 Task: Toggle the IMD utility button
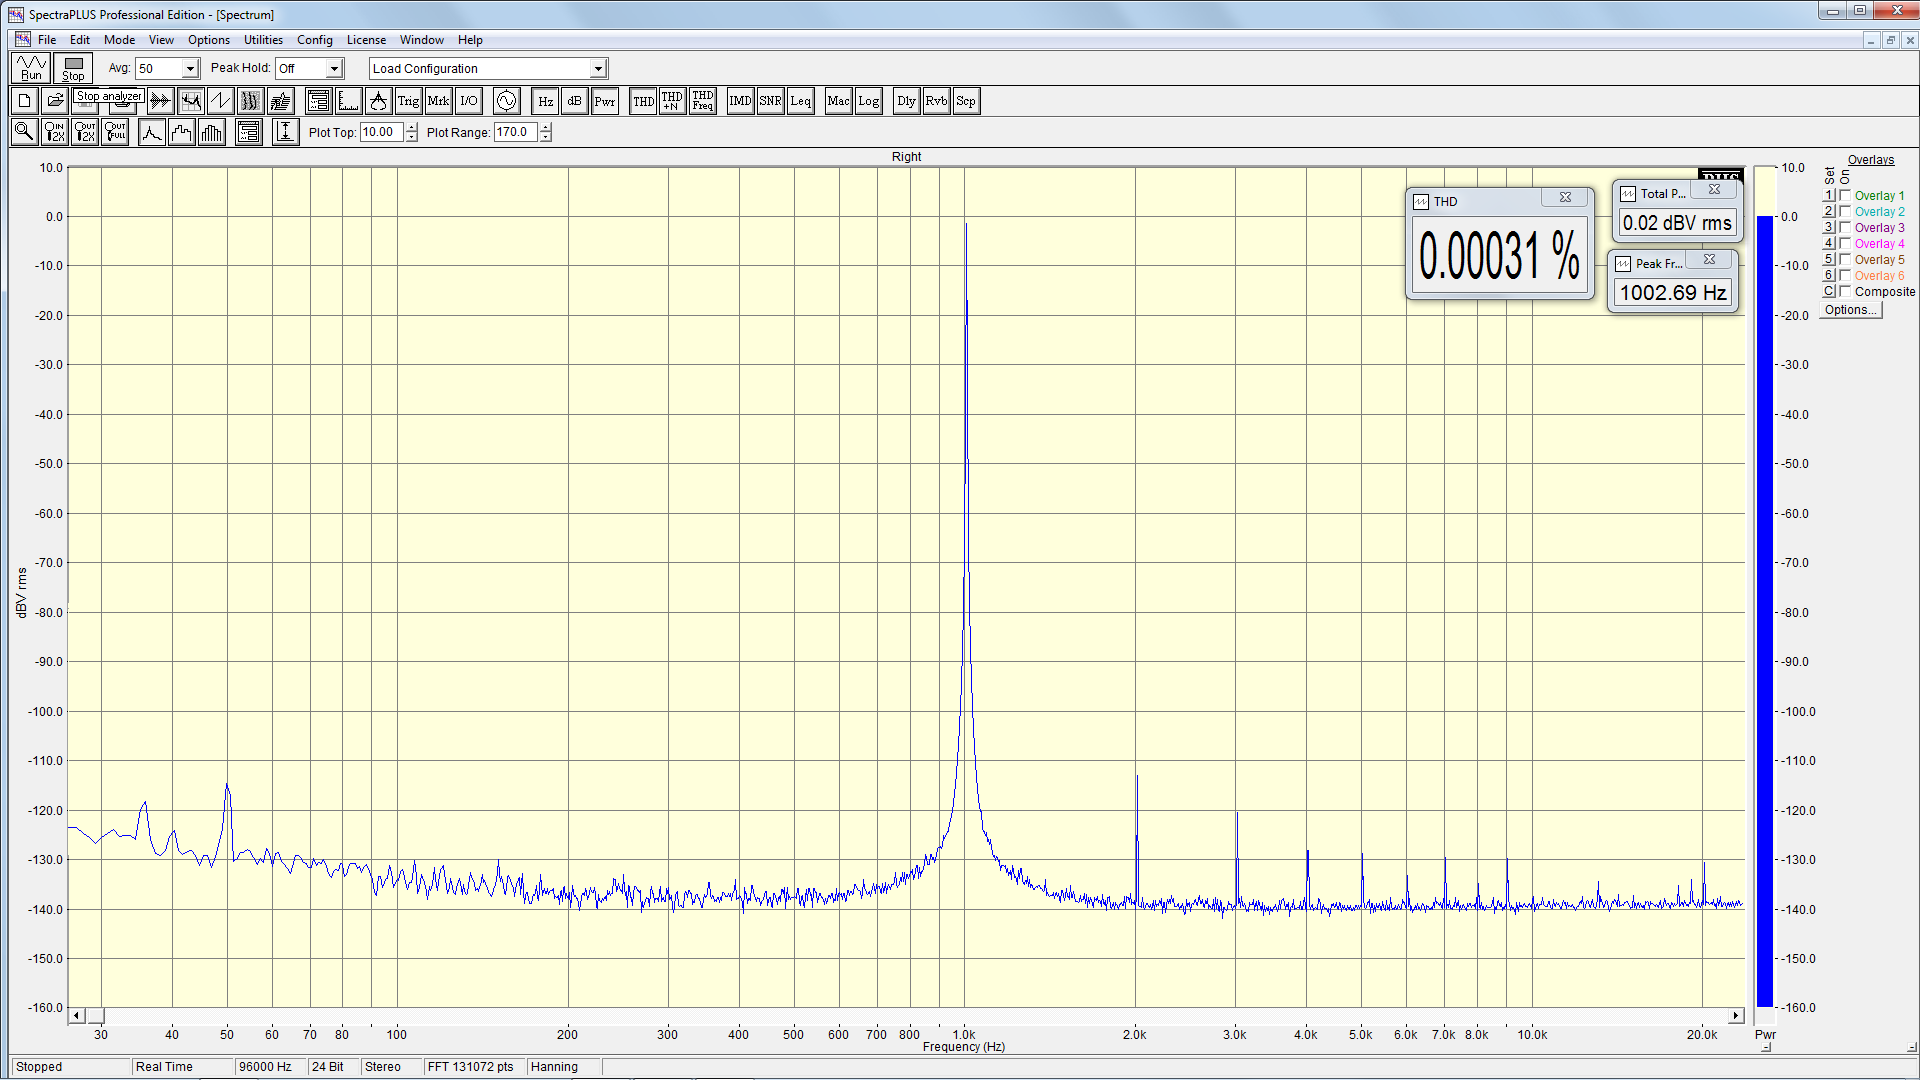pos(740,101)
